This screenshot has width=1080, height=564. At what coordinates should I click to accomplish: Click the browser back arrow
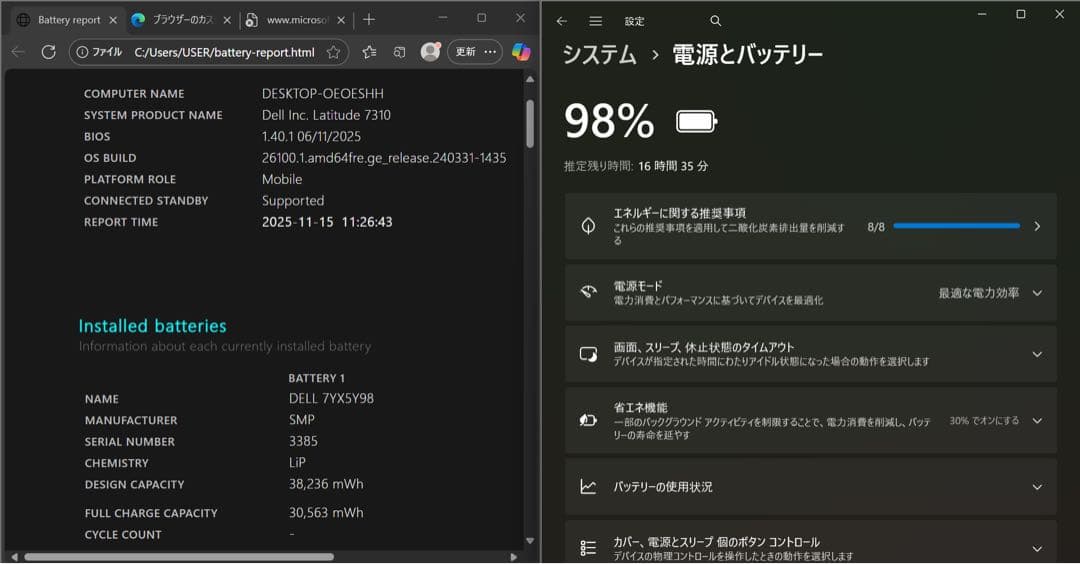(x=18, y=52)
